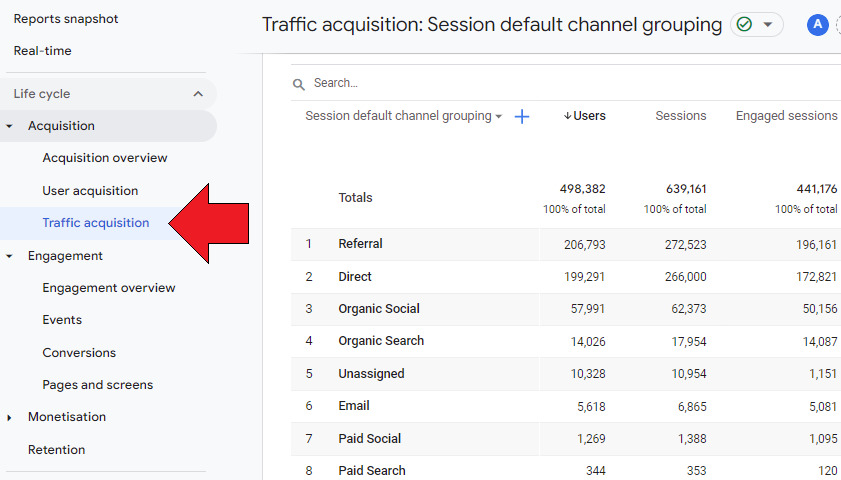Click the blue plus add-dimension icon
The width and height of the screenshot is (841, 480).
[x=521, y=116]
